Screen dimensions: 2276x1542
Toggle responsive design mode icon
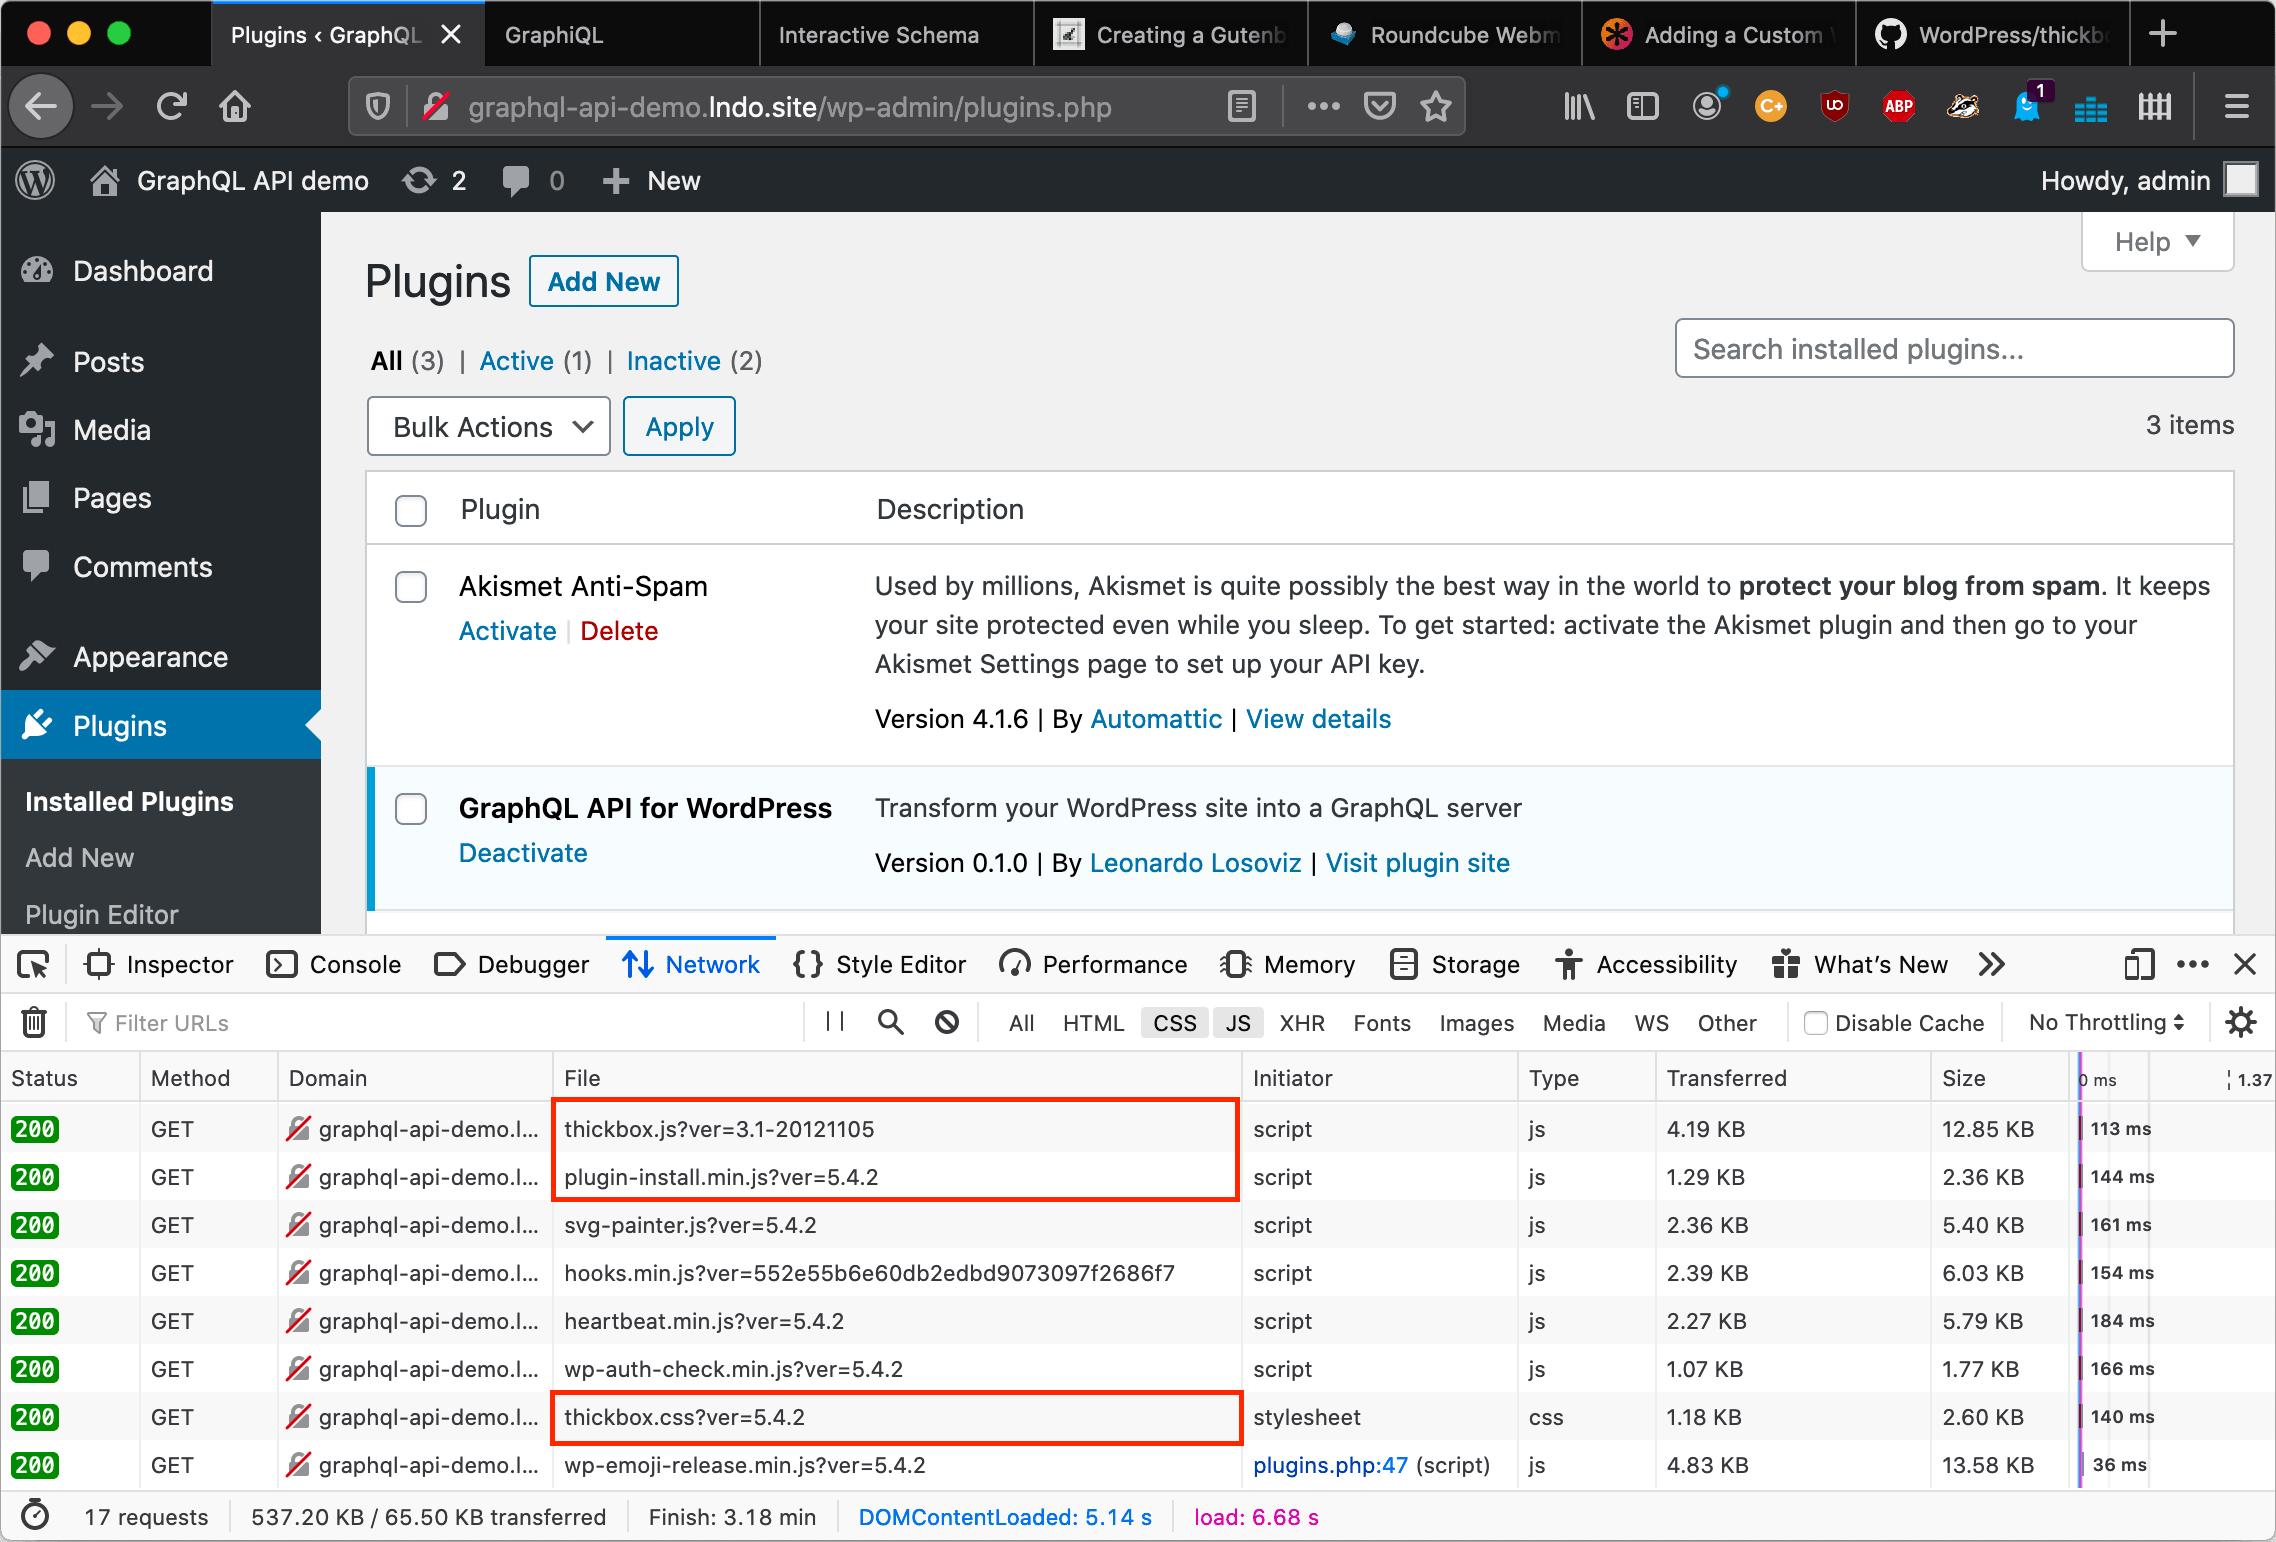(x=2139, y=964)
